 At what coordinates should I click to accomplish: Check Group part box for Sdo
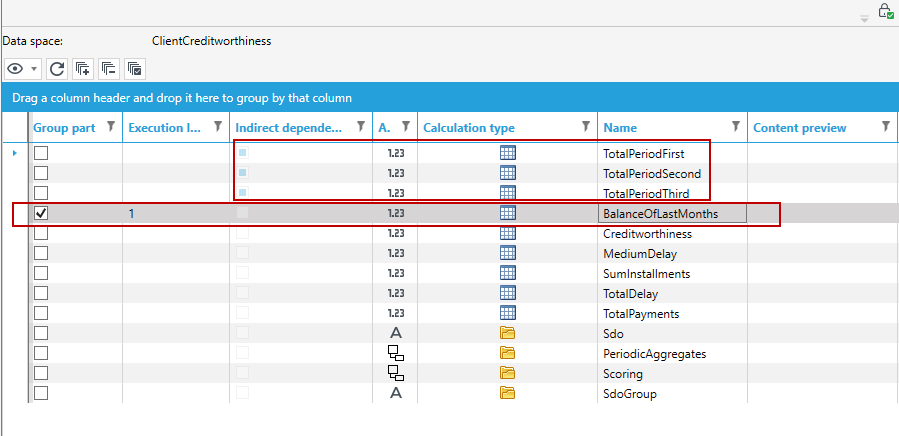[41, 333]
